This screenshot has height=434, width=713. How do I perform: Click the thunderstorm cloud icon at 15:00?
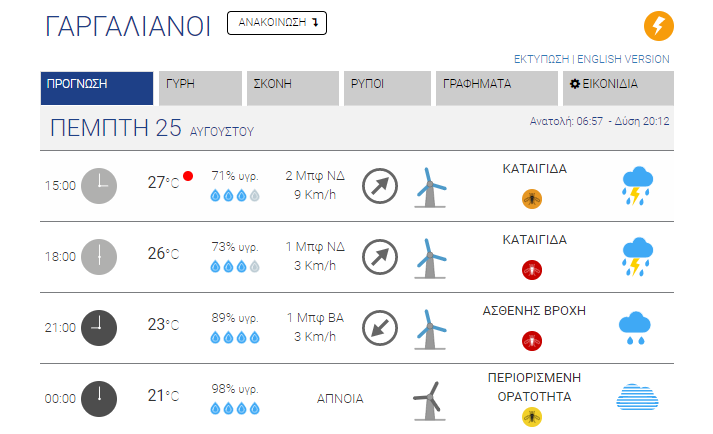(x=637, y=186)
